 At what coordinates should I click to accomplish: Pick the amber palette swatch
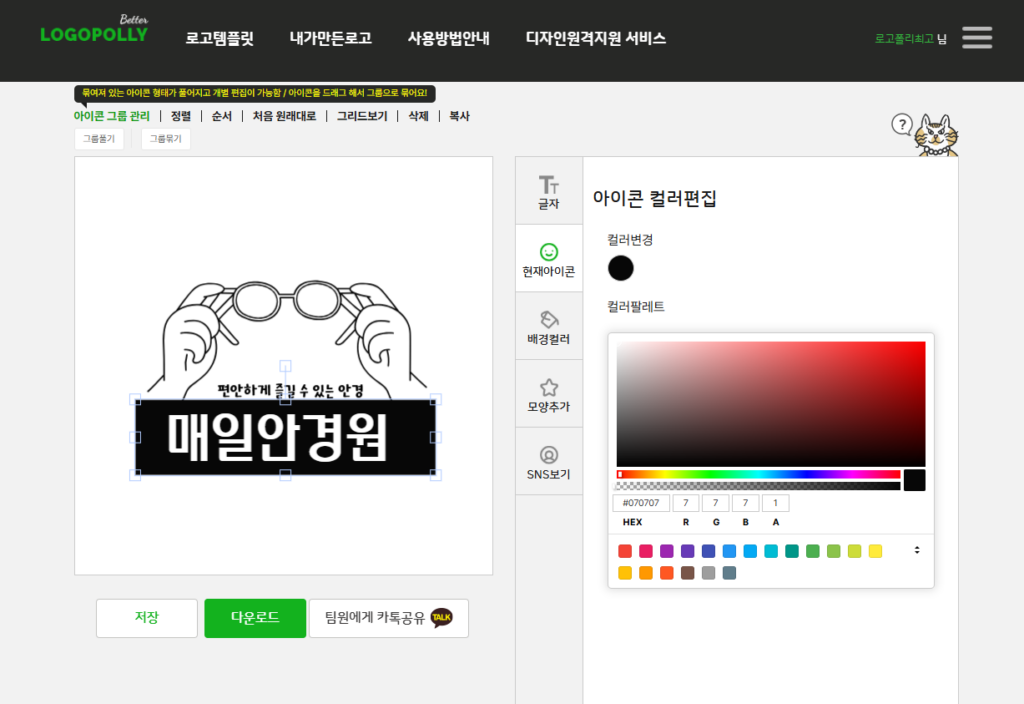[625, 573]
